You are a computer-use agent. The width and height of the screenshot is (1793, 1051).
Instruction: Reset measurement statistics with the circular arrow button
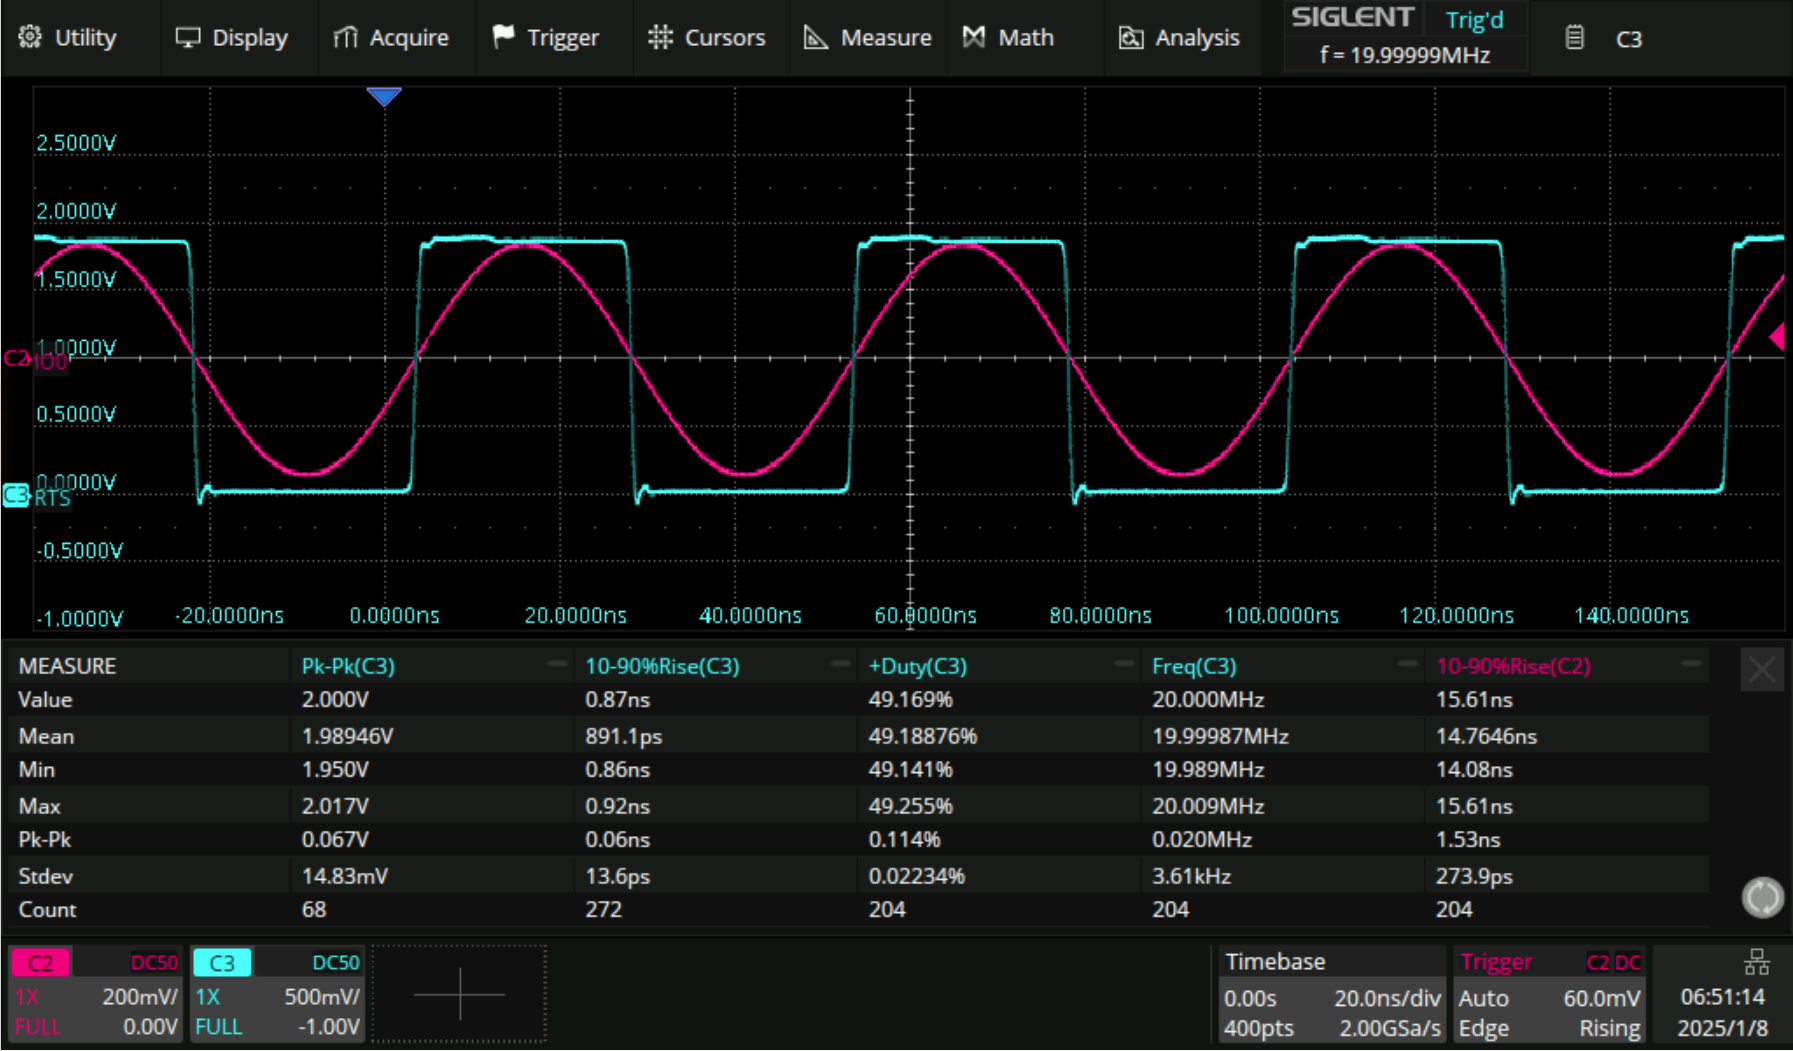[1762, 897]
